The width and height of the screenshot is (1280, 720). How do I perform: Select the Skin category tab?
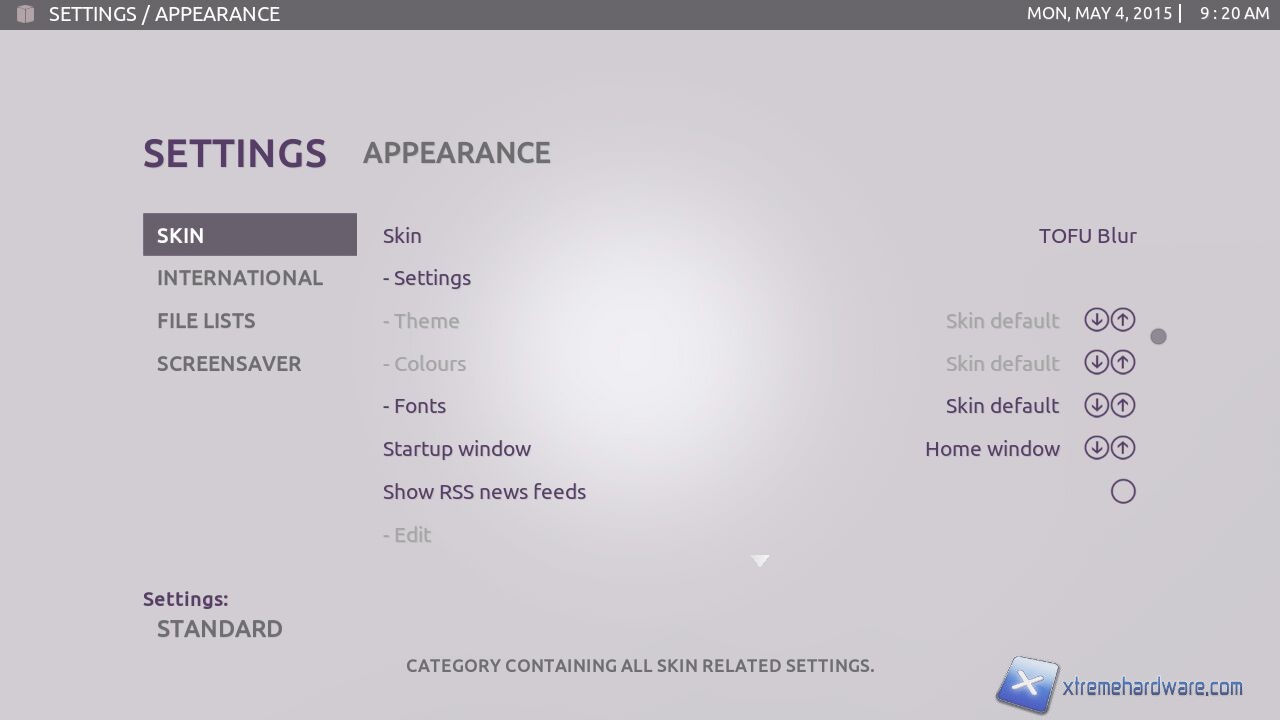pyautogui.click(x=250, y=235)
